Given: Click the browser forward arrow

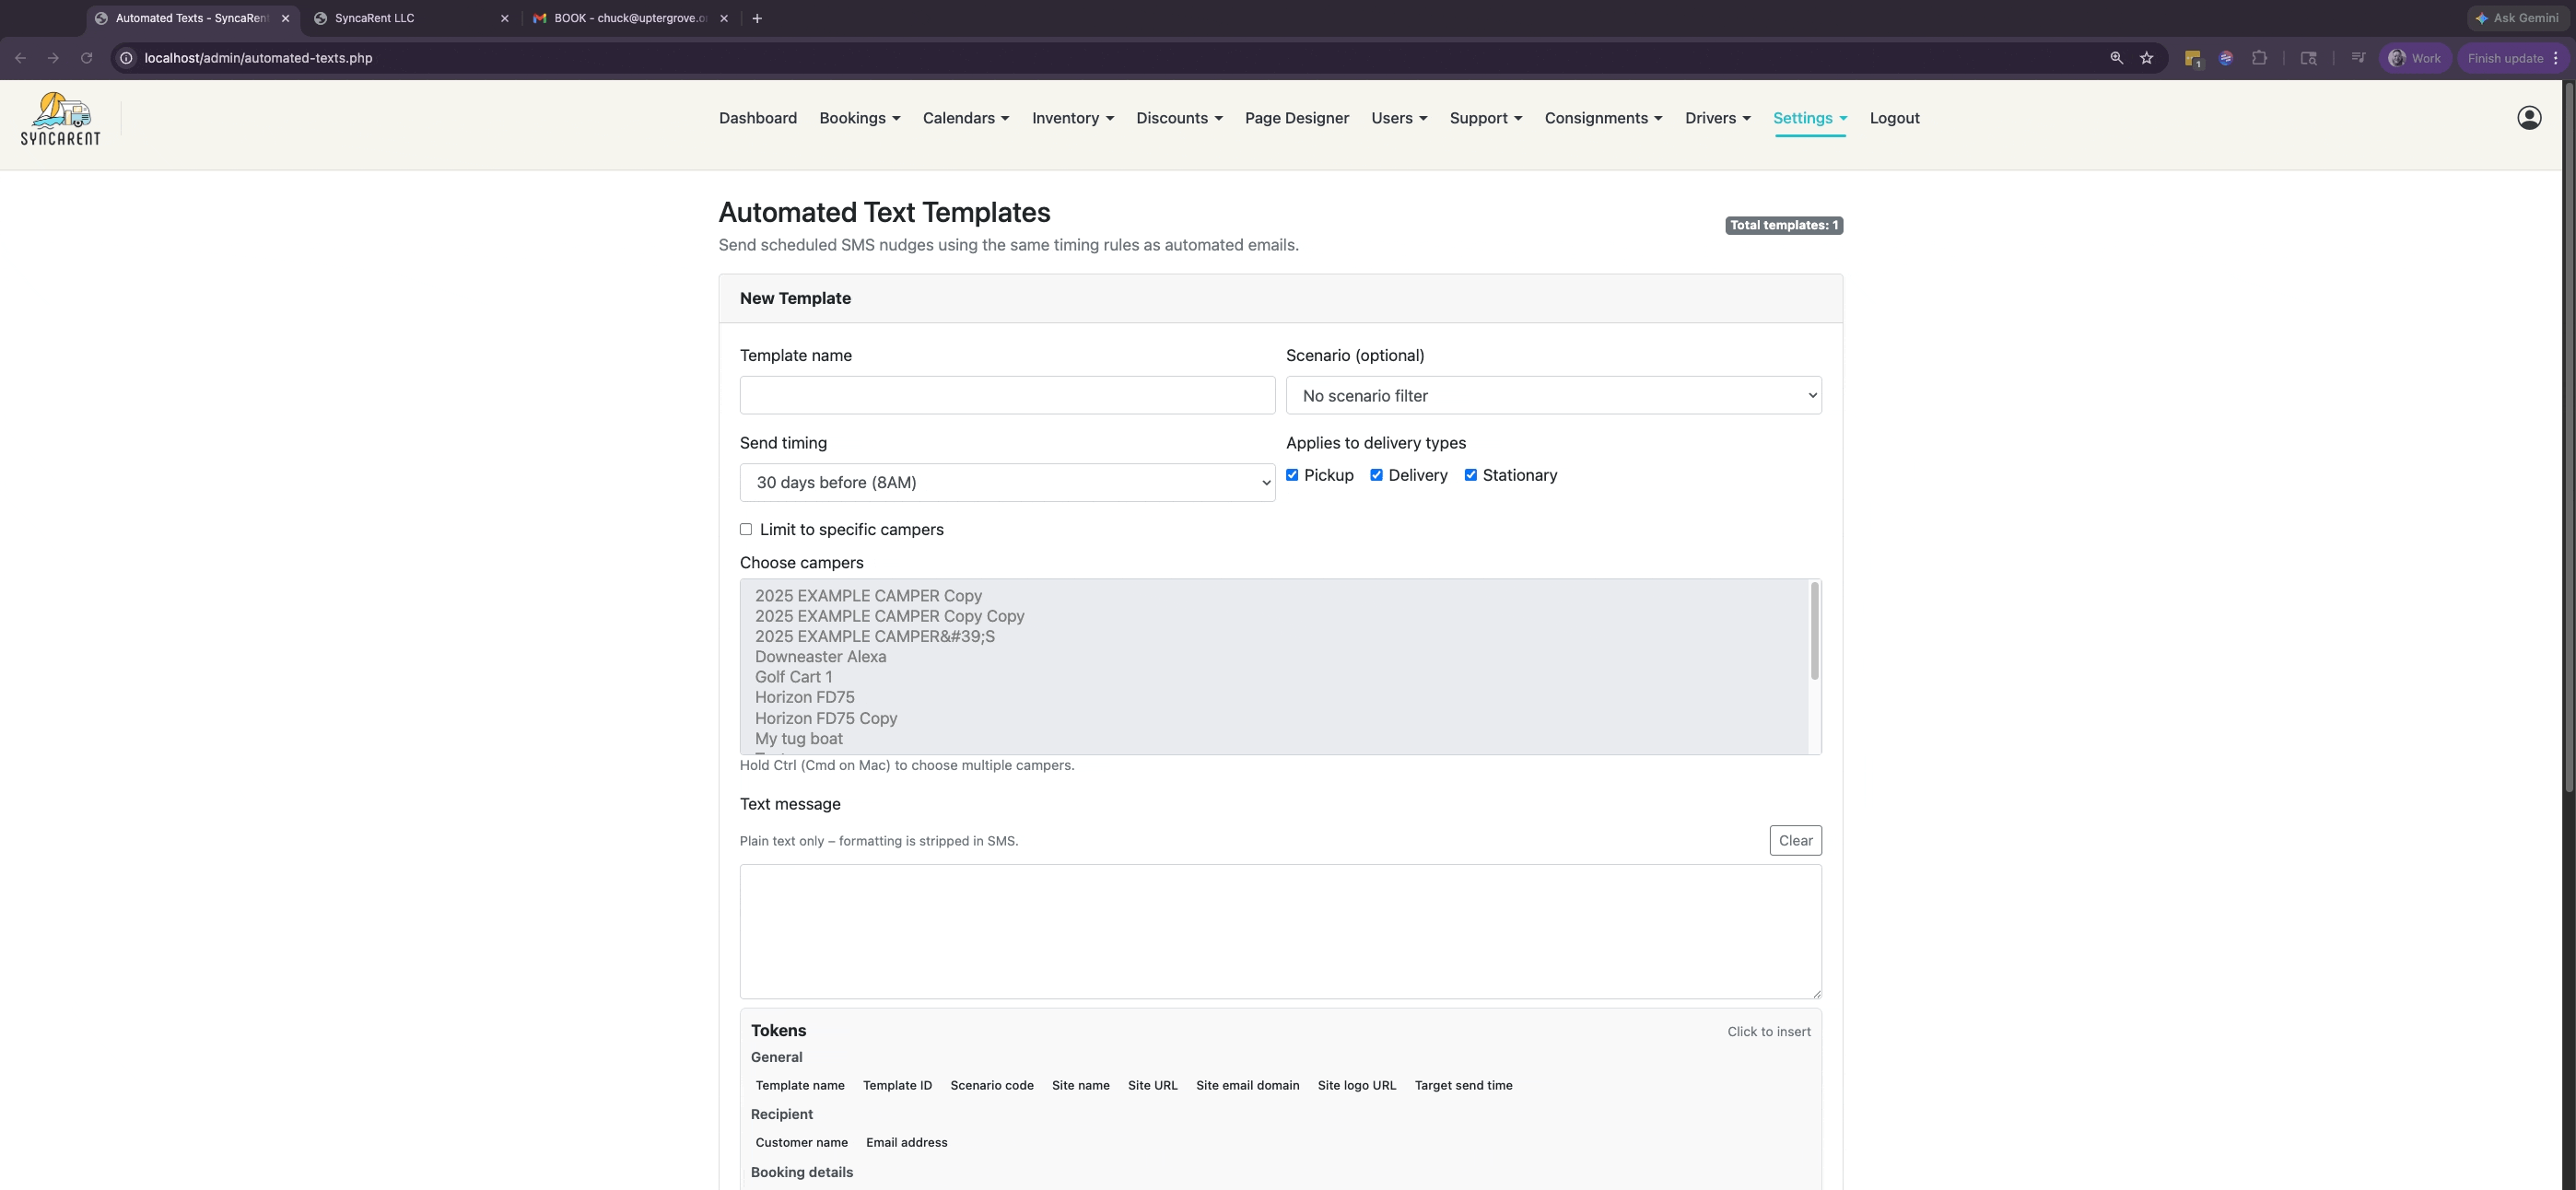Looking at the screenshot, I should [x=53, y=58].
